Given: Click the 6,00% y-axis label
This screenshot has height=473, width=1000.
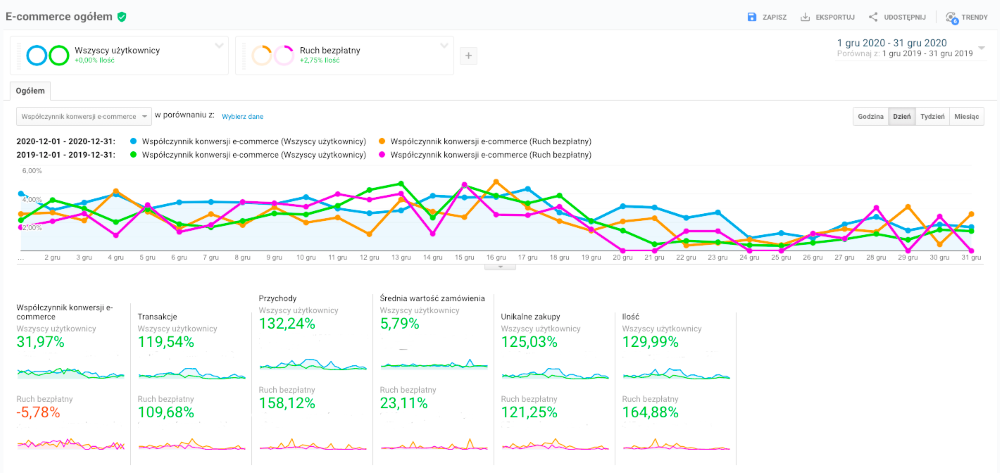Looking at the screenshot, I should (x=33, y=171).
